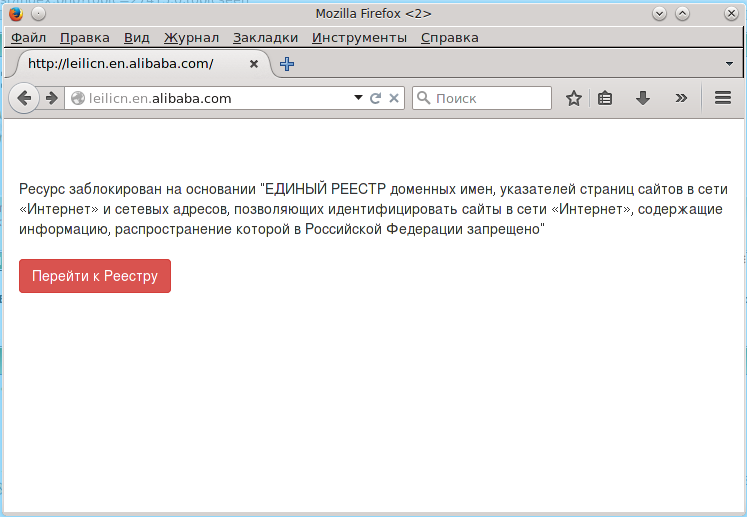Open the Файл menu

pyautogui.click(x=29, y=38)
